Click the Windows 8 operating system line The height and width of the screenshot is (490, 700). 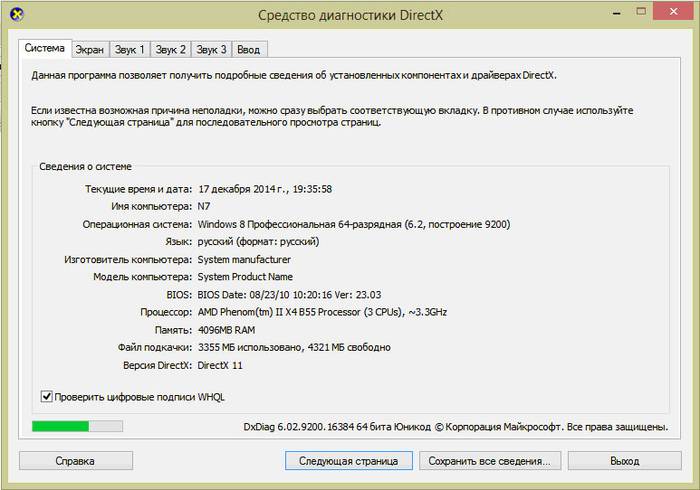click(341, 224)
